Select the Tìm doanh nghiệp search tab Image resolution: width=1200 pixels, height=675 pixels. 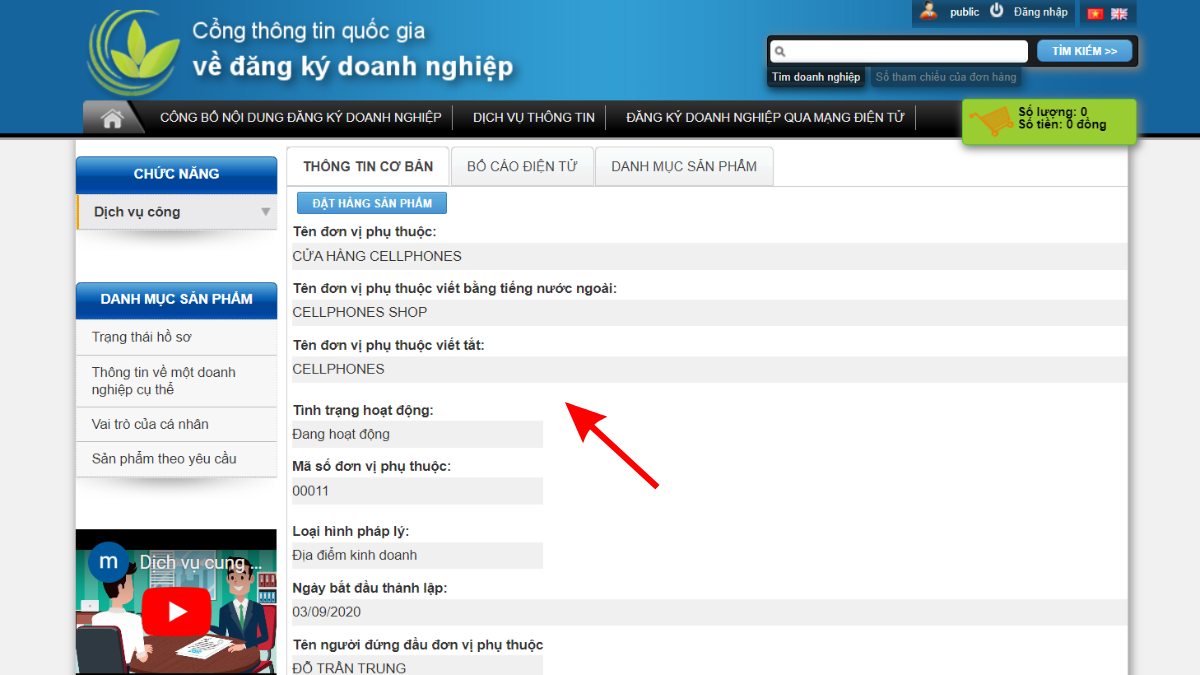point(816,77)
